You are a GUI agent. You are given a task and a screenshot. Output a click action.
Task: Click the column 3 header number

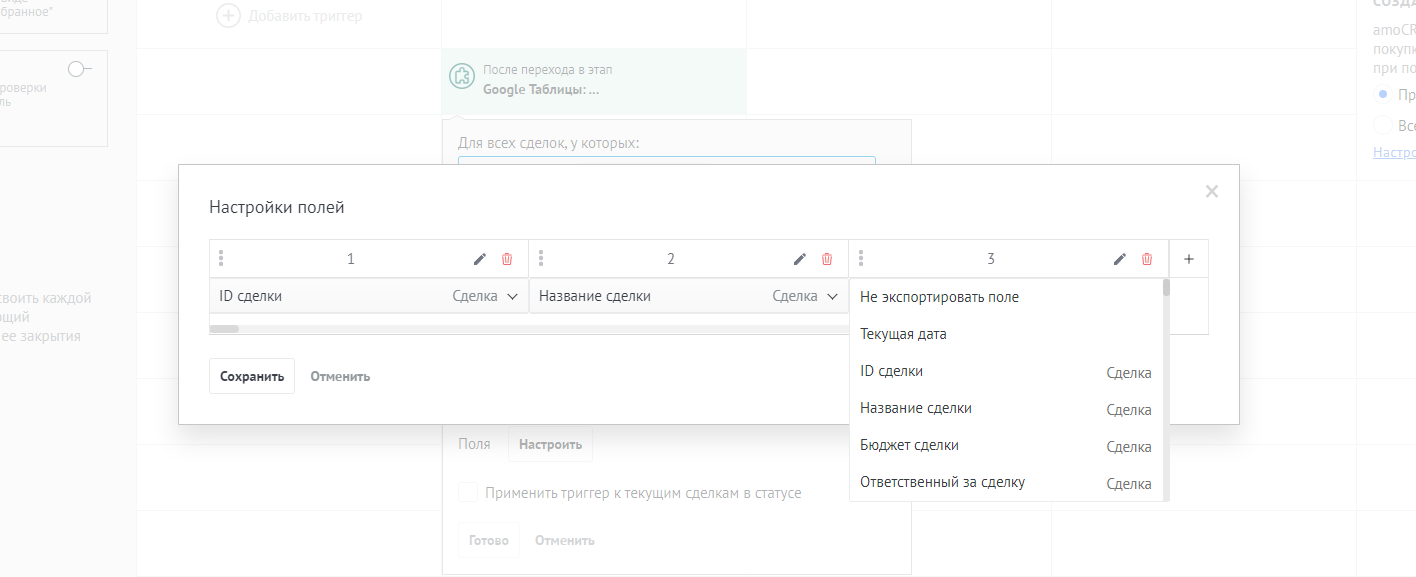[x=991, y=259]
